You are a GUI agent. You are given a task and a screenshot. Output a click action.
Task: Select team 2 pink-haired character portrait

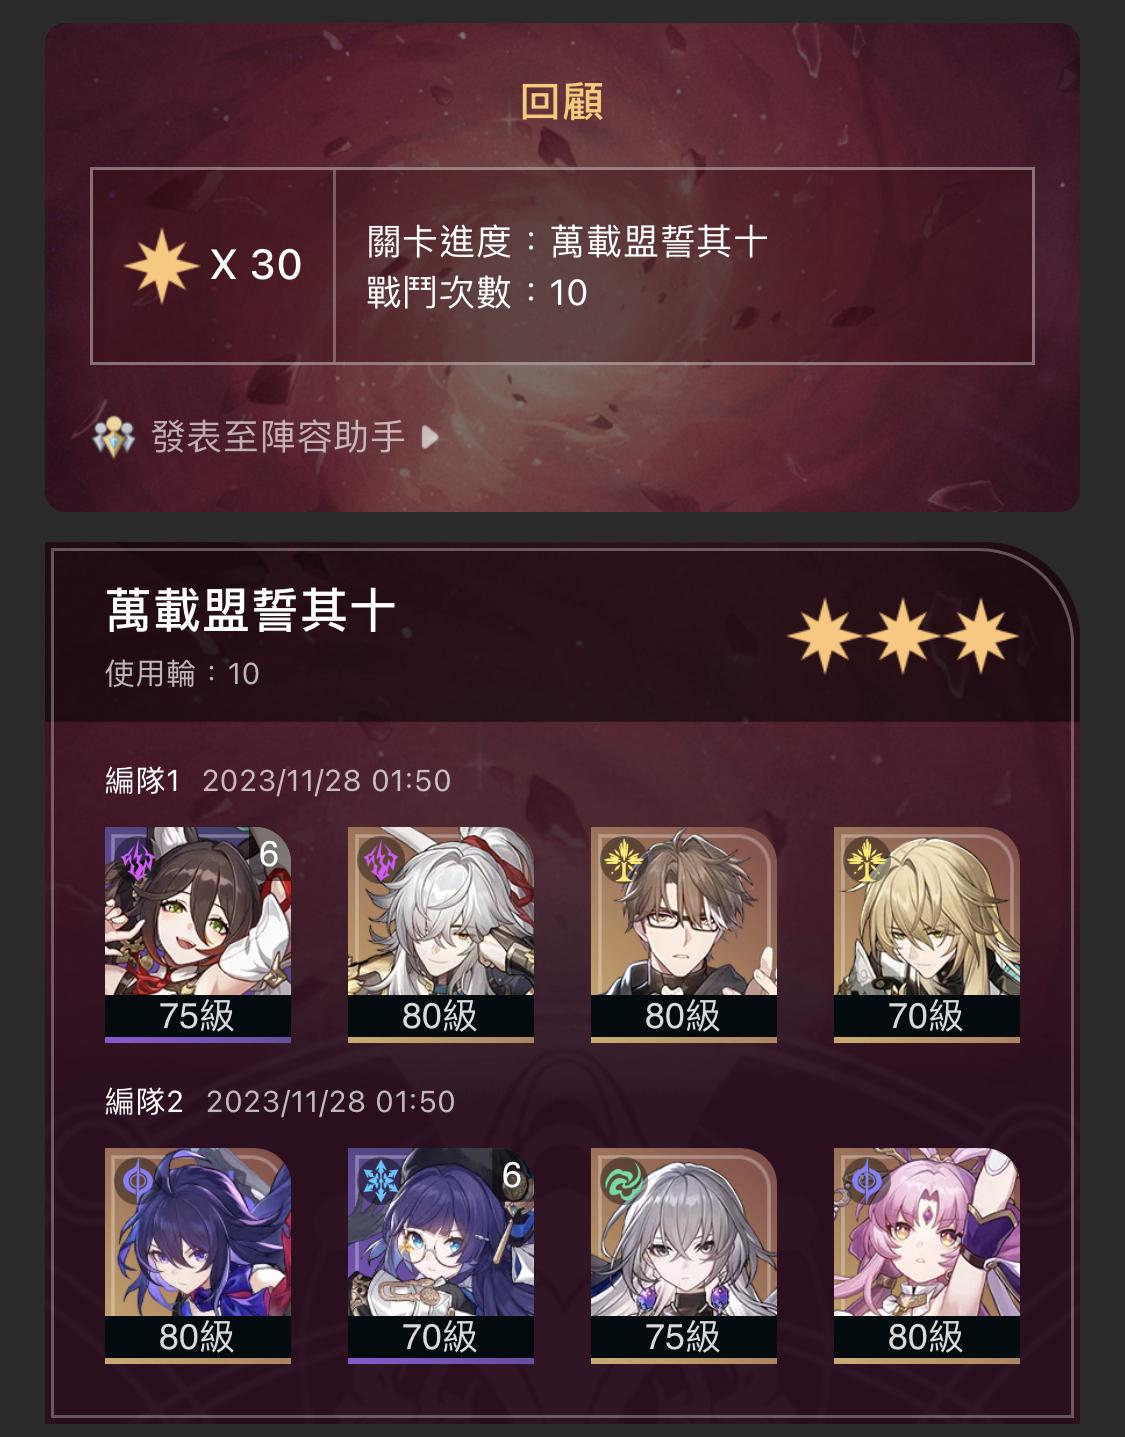927,1255
